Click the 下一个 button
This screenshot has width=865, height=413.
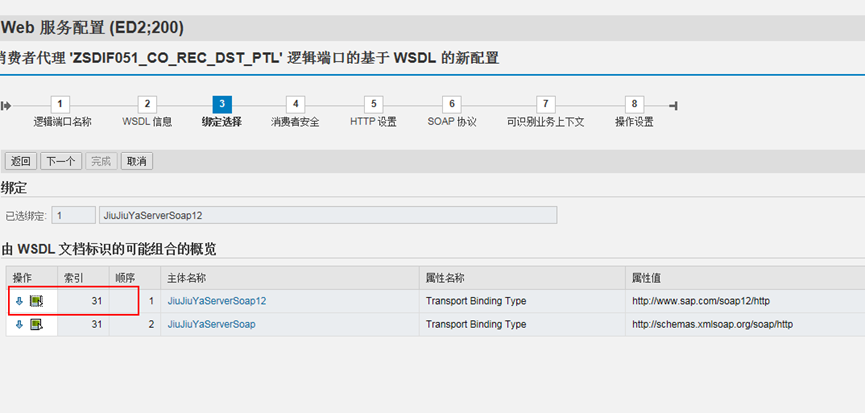[61, 161]
